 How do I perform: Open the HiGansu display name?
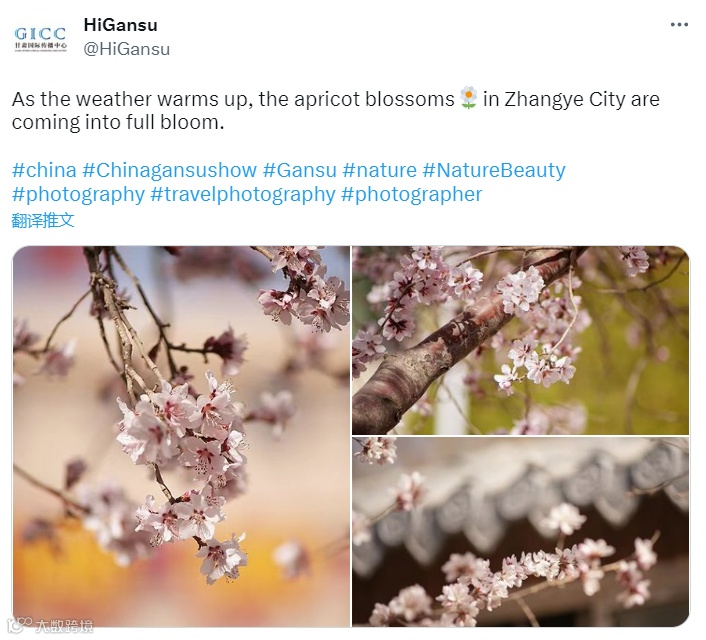[120, 25]
